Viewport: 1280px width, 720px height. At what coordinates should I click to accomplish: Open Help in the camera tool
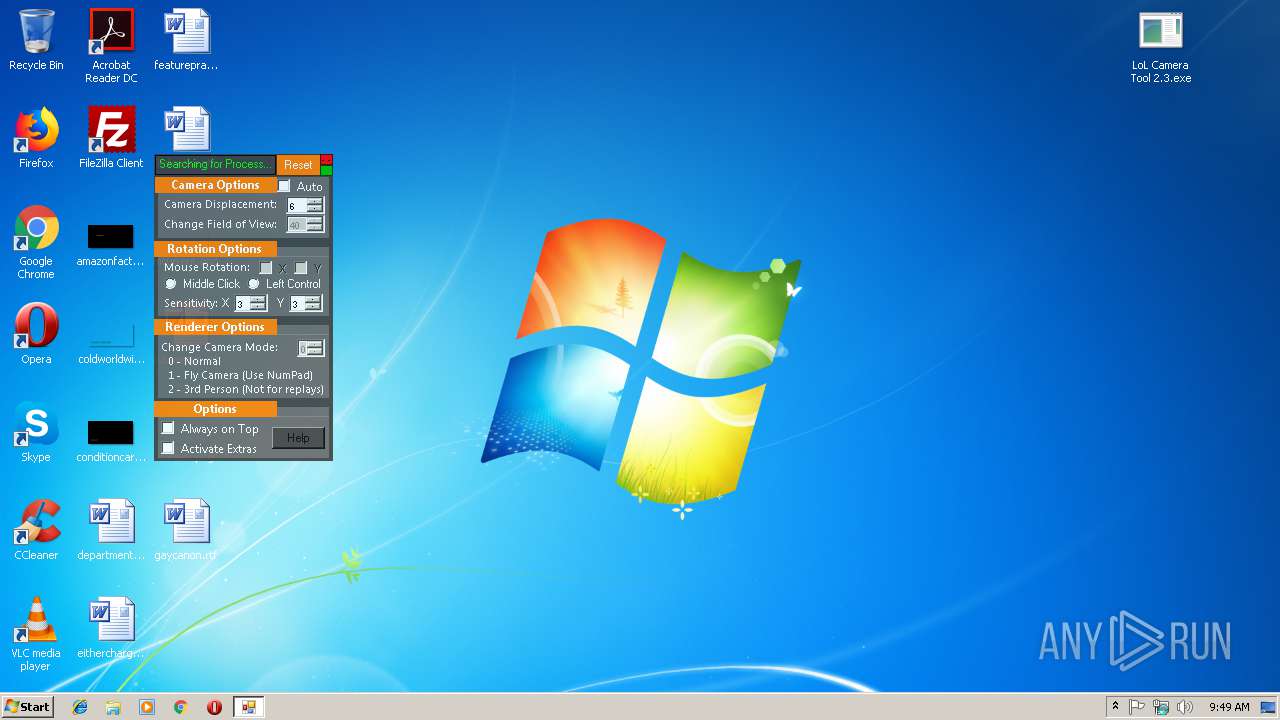(298, 438)
